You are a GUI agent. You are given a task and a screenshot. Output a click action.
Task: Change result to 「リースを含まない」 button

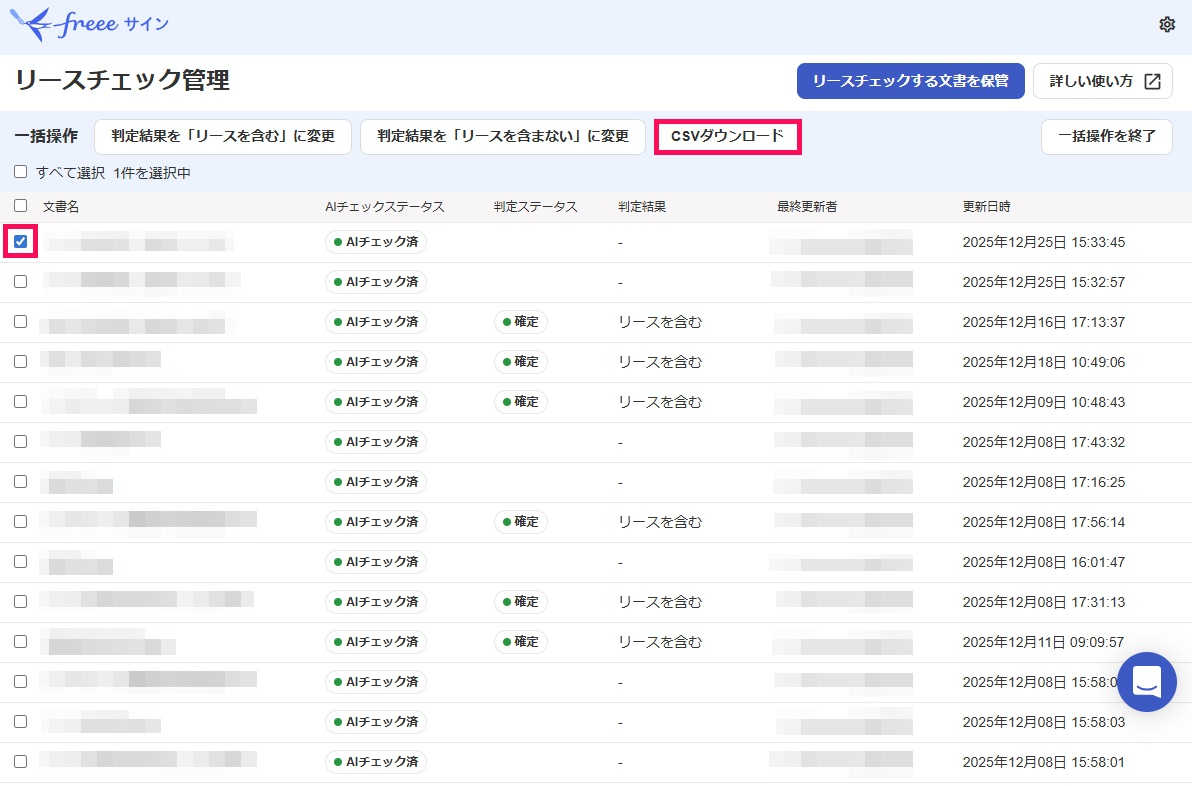coord(502,136)
